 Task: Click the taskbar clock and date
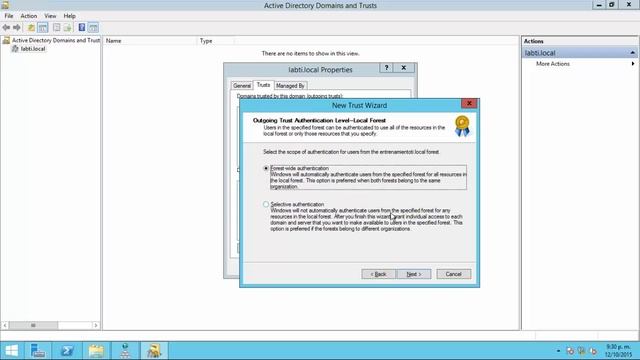618,351
